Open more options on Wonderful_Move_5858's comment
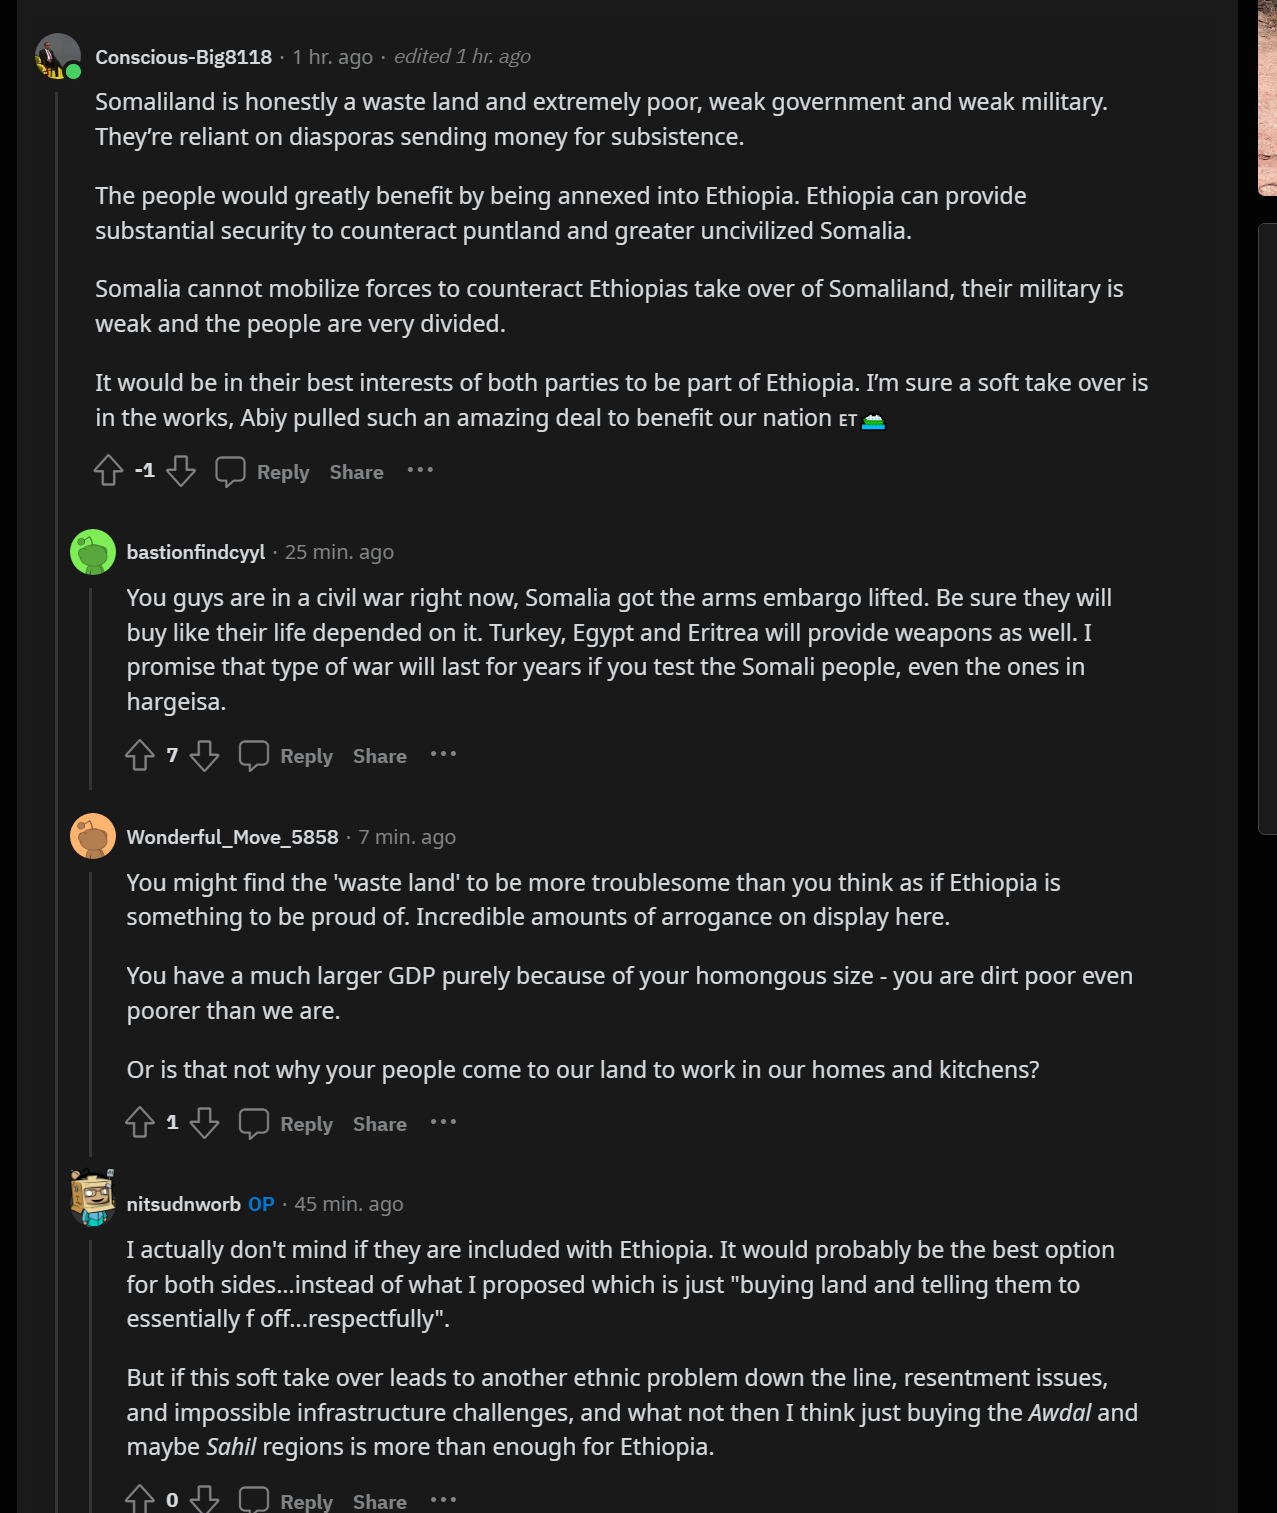 [x=443, y=1122]
